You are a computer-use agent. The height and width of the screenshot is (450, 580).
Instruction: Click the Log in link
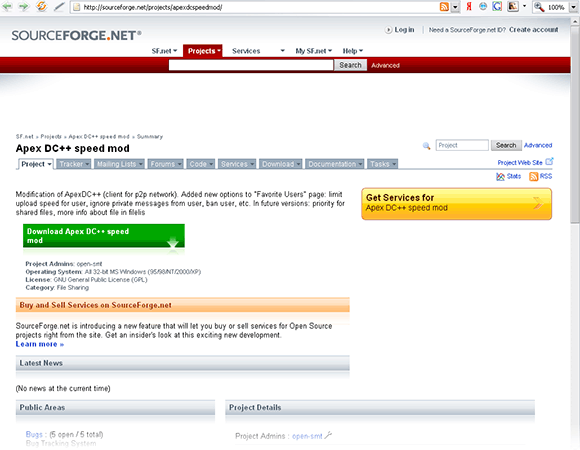[x=404, y=30]
